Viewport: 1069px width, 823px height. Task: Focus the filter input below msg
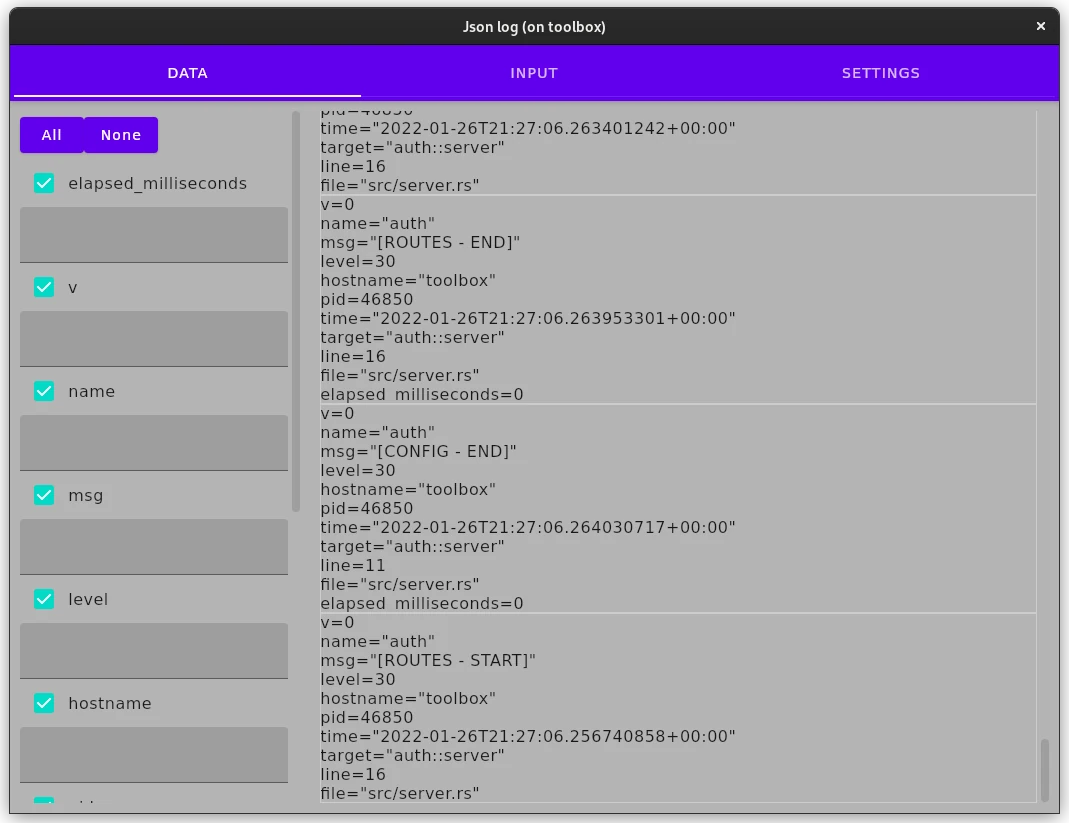(154, 546)
